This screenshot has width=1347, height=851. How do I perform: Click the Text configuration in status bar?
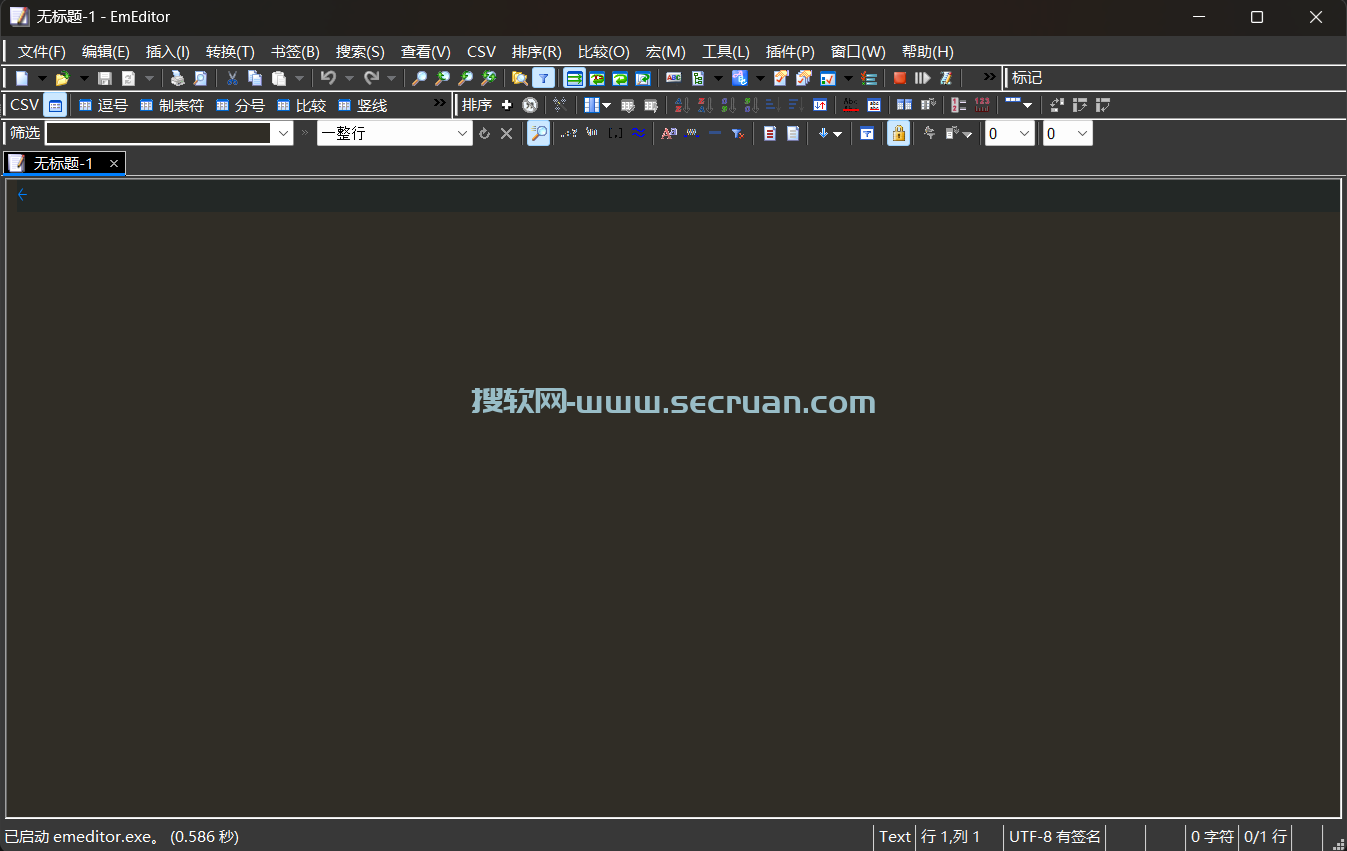[x=895, y=837]
